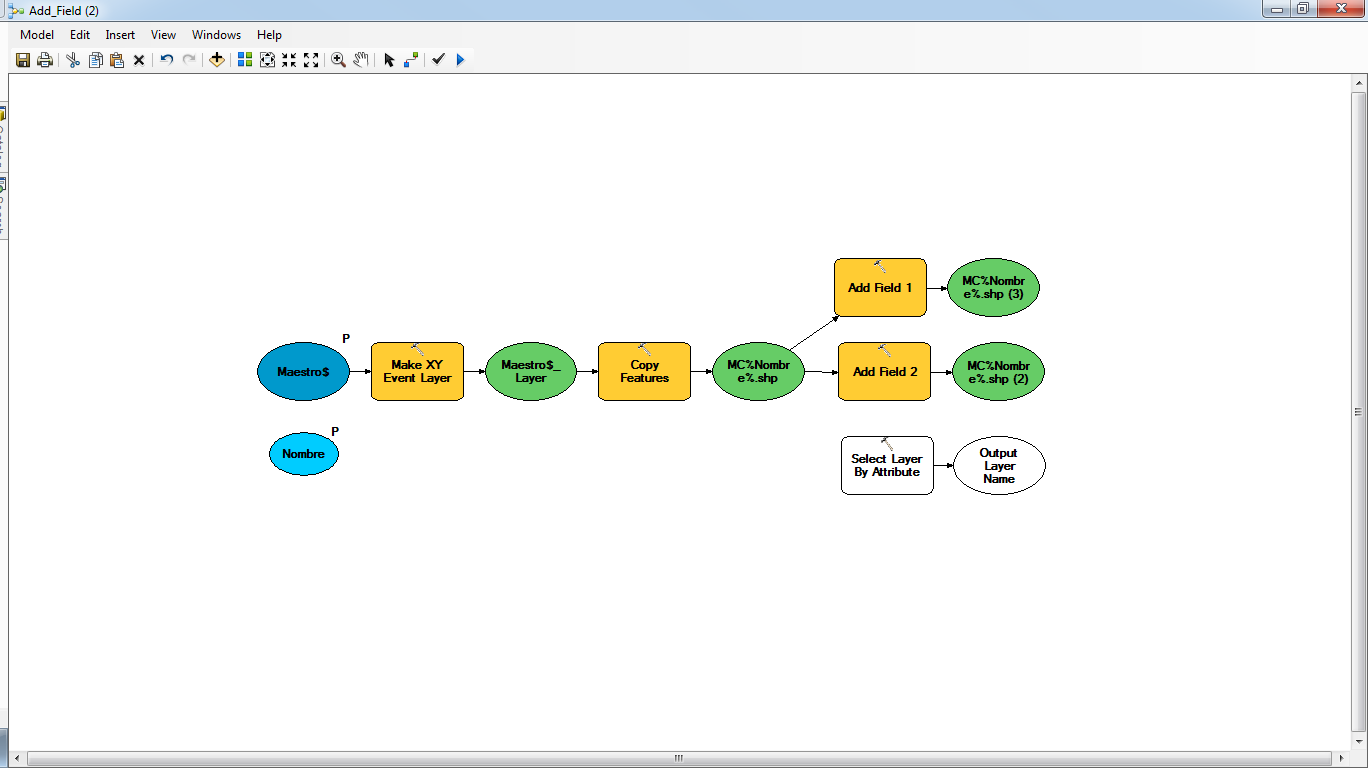1368x768 pixels.
Task: Select the MC%Nombre%.shp (2) output oval
Action: pyautogui.click(x=998, y=372)
